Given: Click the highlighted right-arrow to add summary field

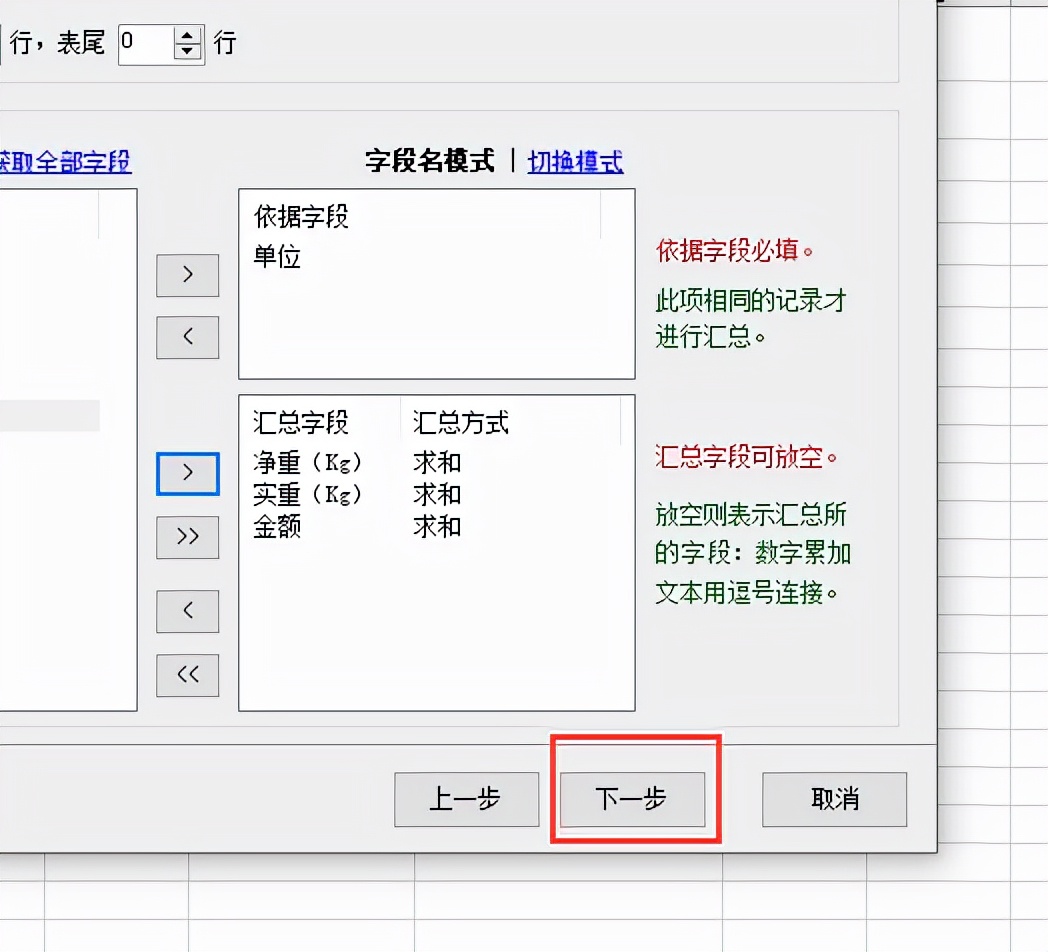Looking at the screenshot, I should (187, 474).
